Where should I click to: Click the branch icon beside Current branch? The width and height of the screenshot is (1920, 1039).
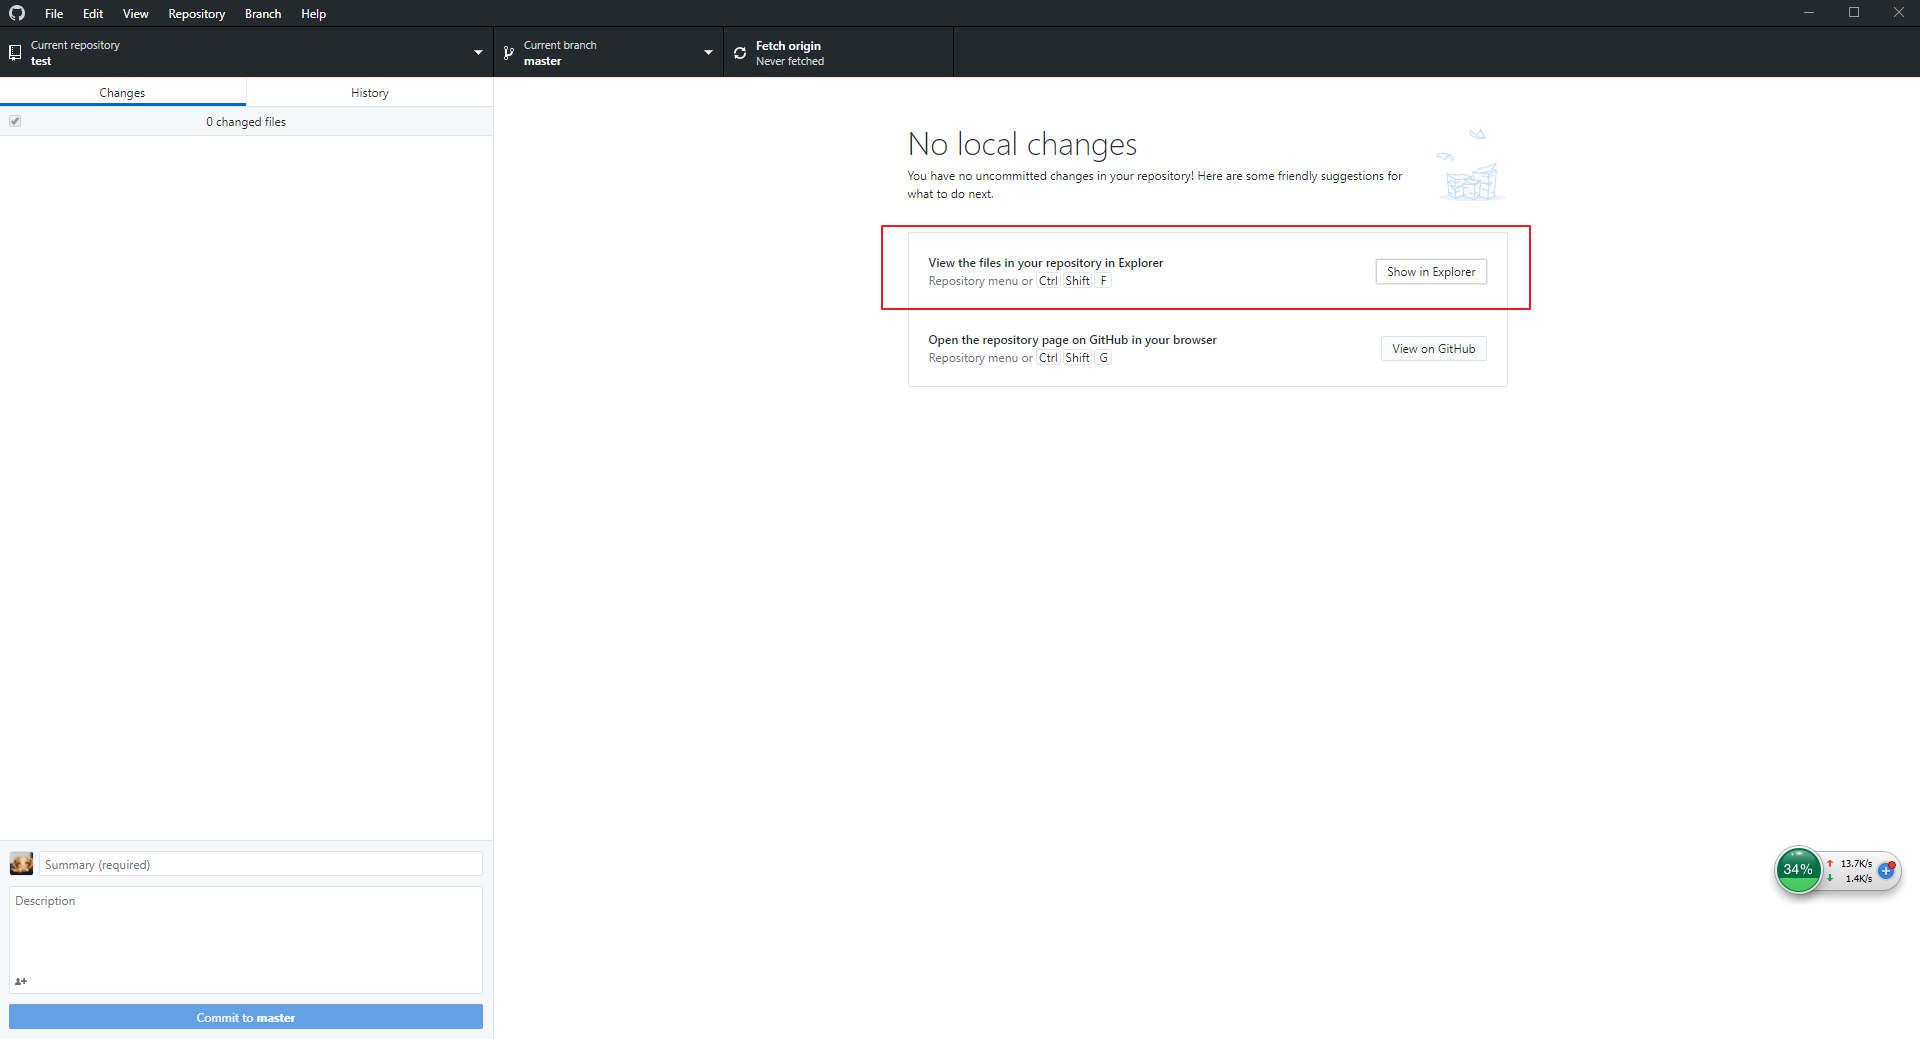[508, 52]
